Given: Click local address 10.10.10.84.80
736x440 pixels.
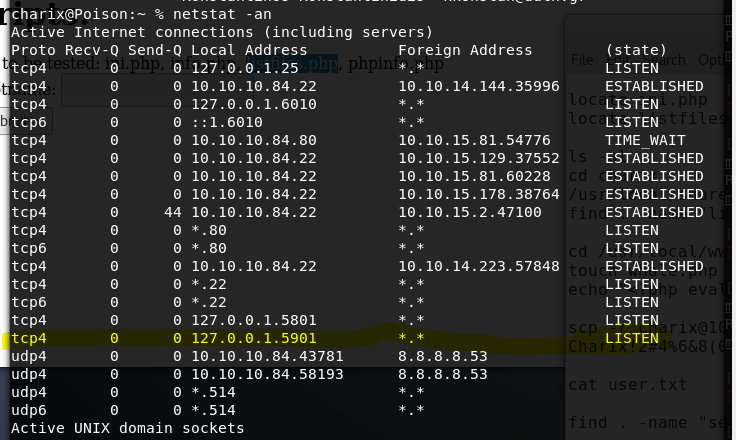Looking at the screenshot, I should pos(253,140).
